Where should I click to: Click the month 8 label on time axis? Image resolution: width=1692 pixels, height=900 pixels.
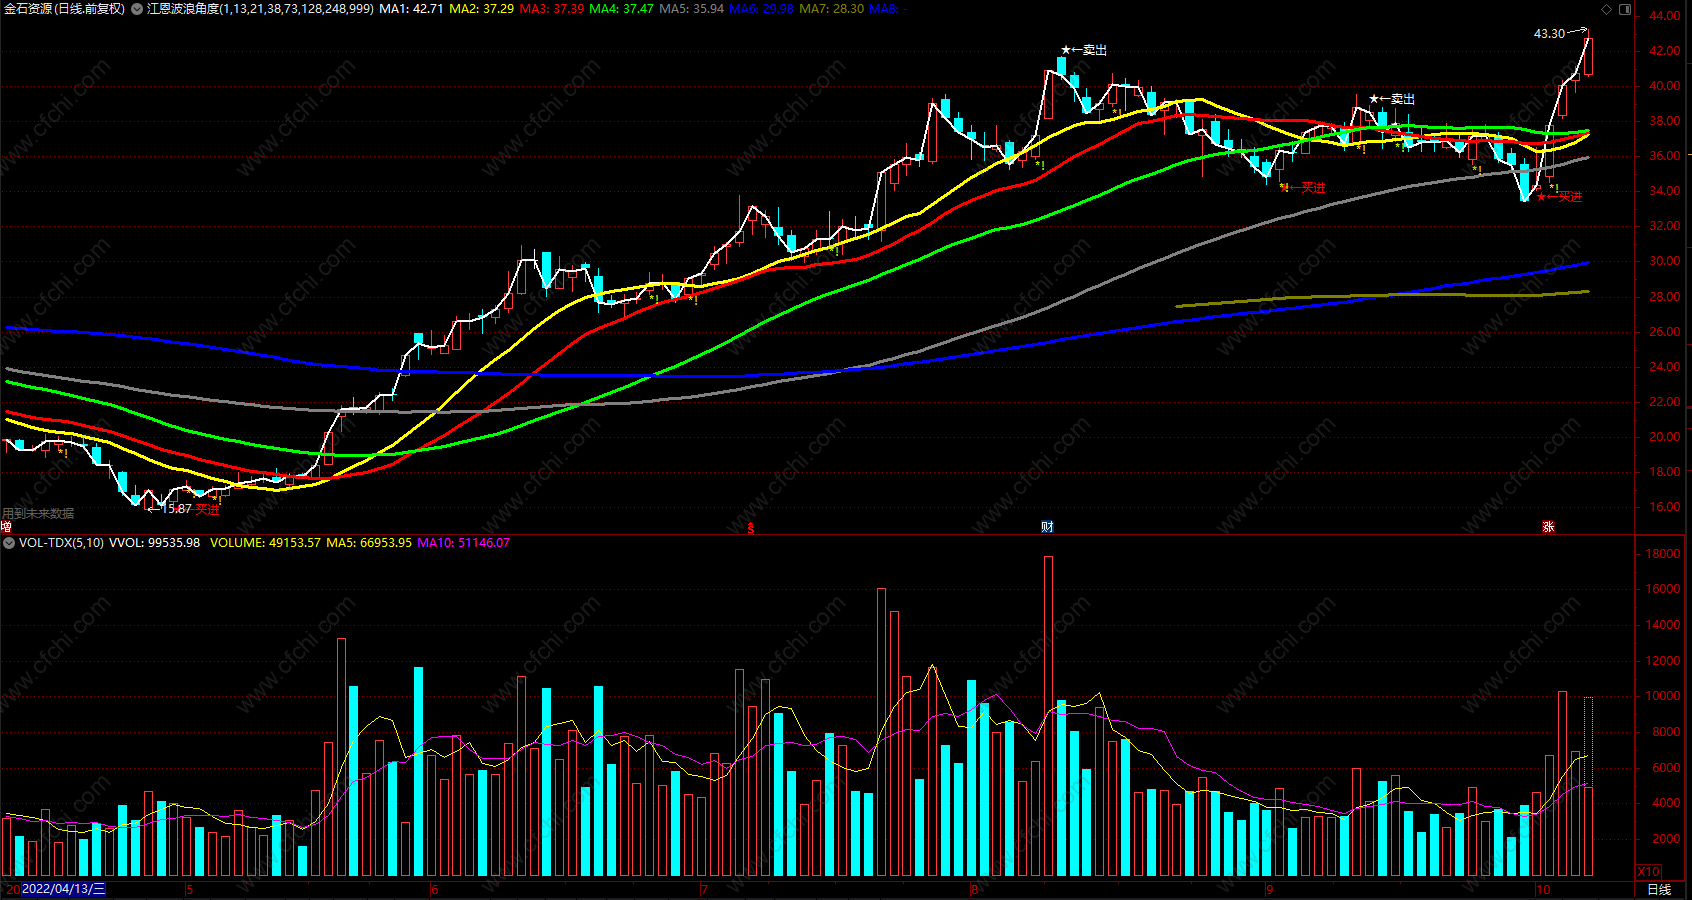[x=975, y=889]
